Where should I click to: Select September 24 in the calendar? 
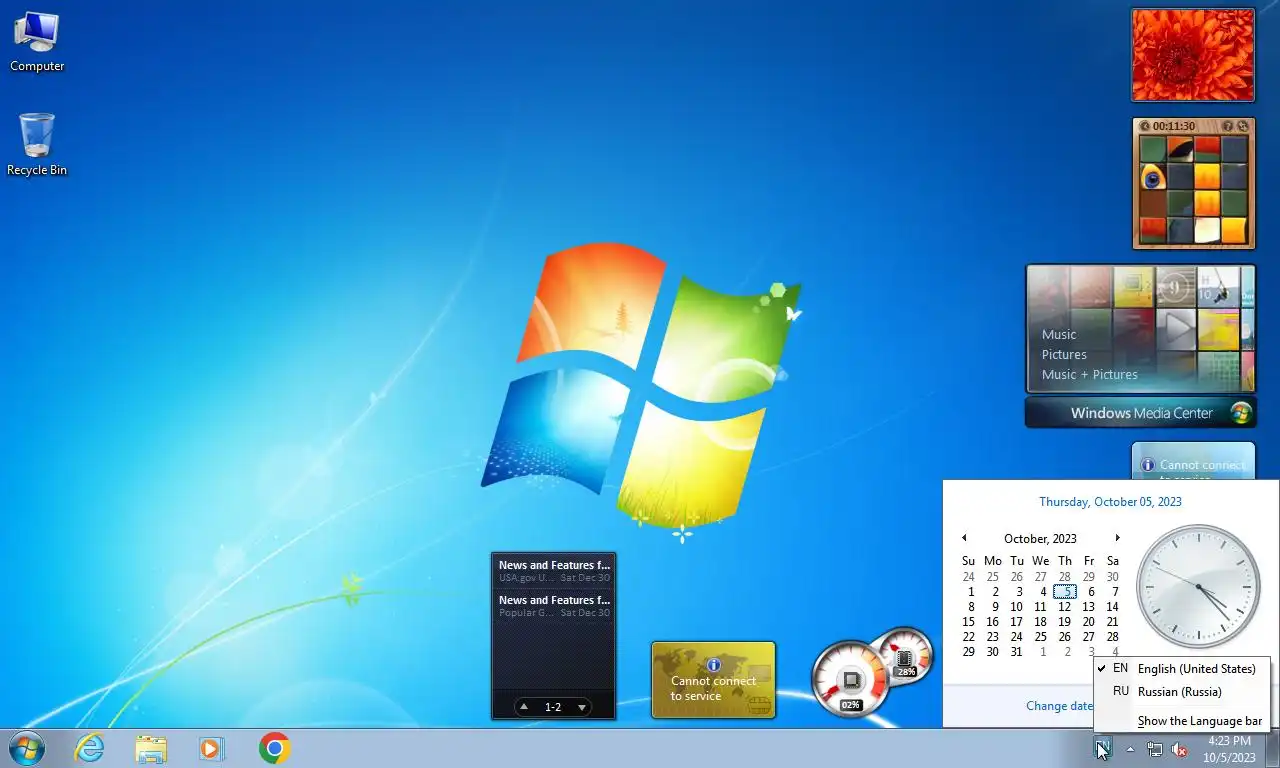969,577
